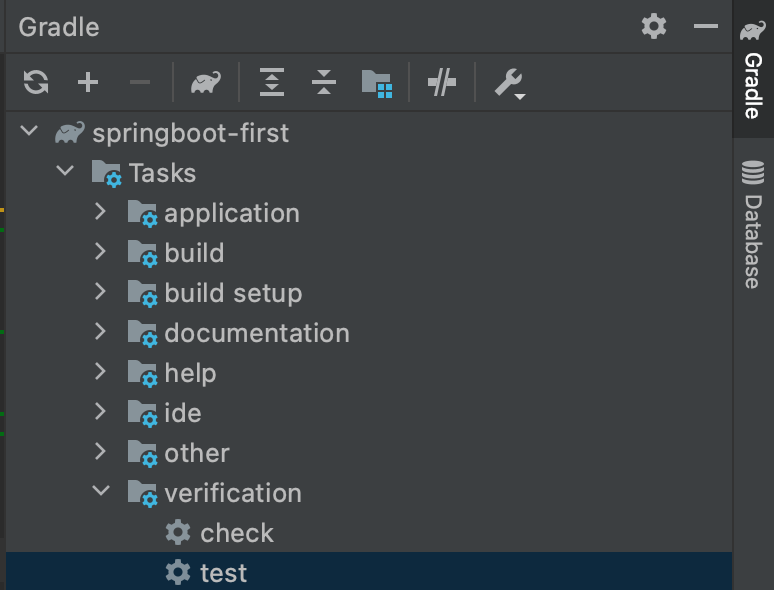The height and width of the screenshot is (590, 774).
Task: Expand the help task group
Action: click(x=100, y=371)
